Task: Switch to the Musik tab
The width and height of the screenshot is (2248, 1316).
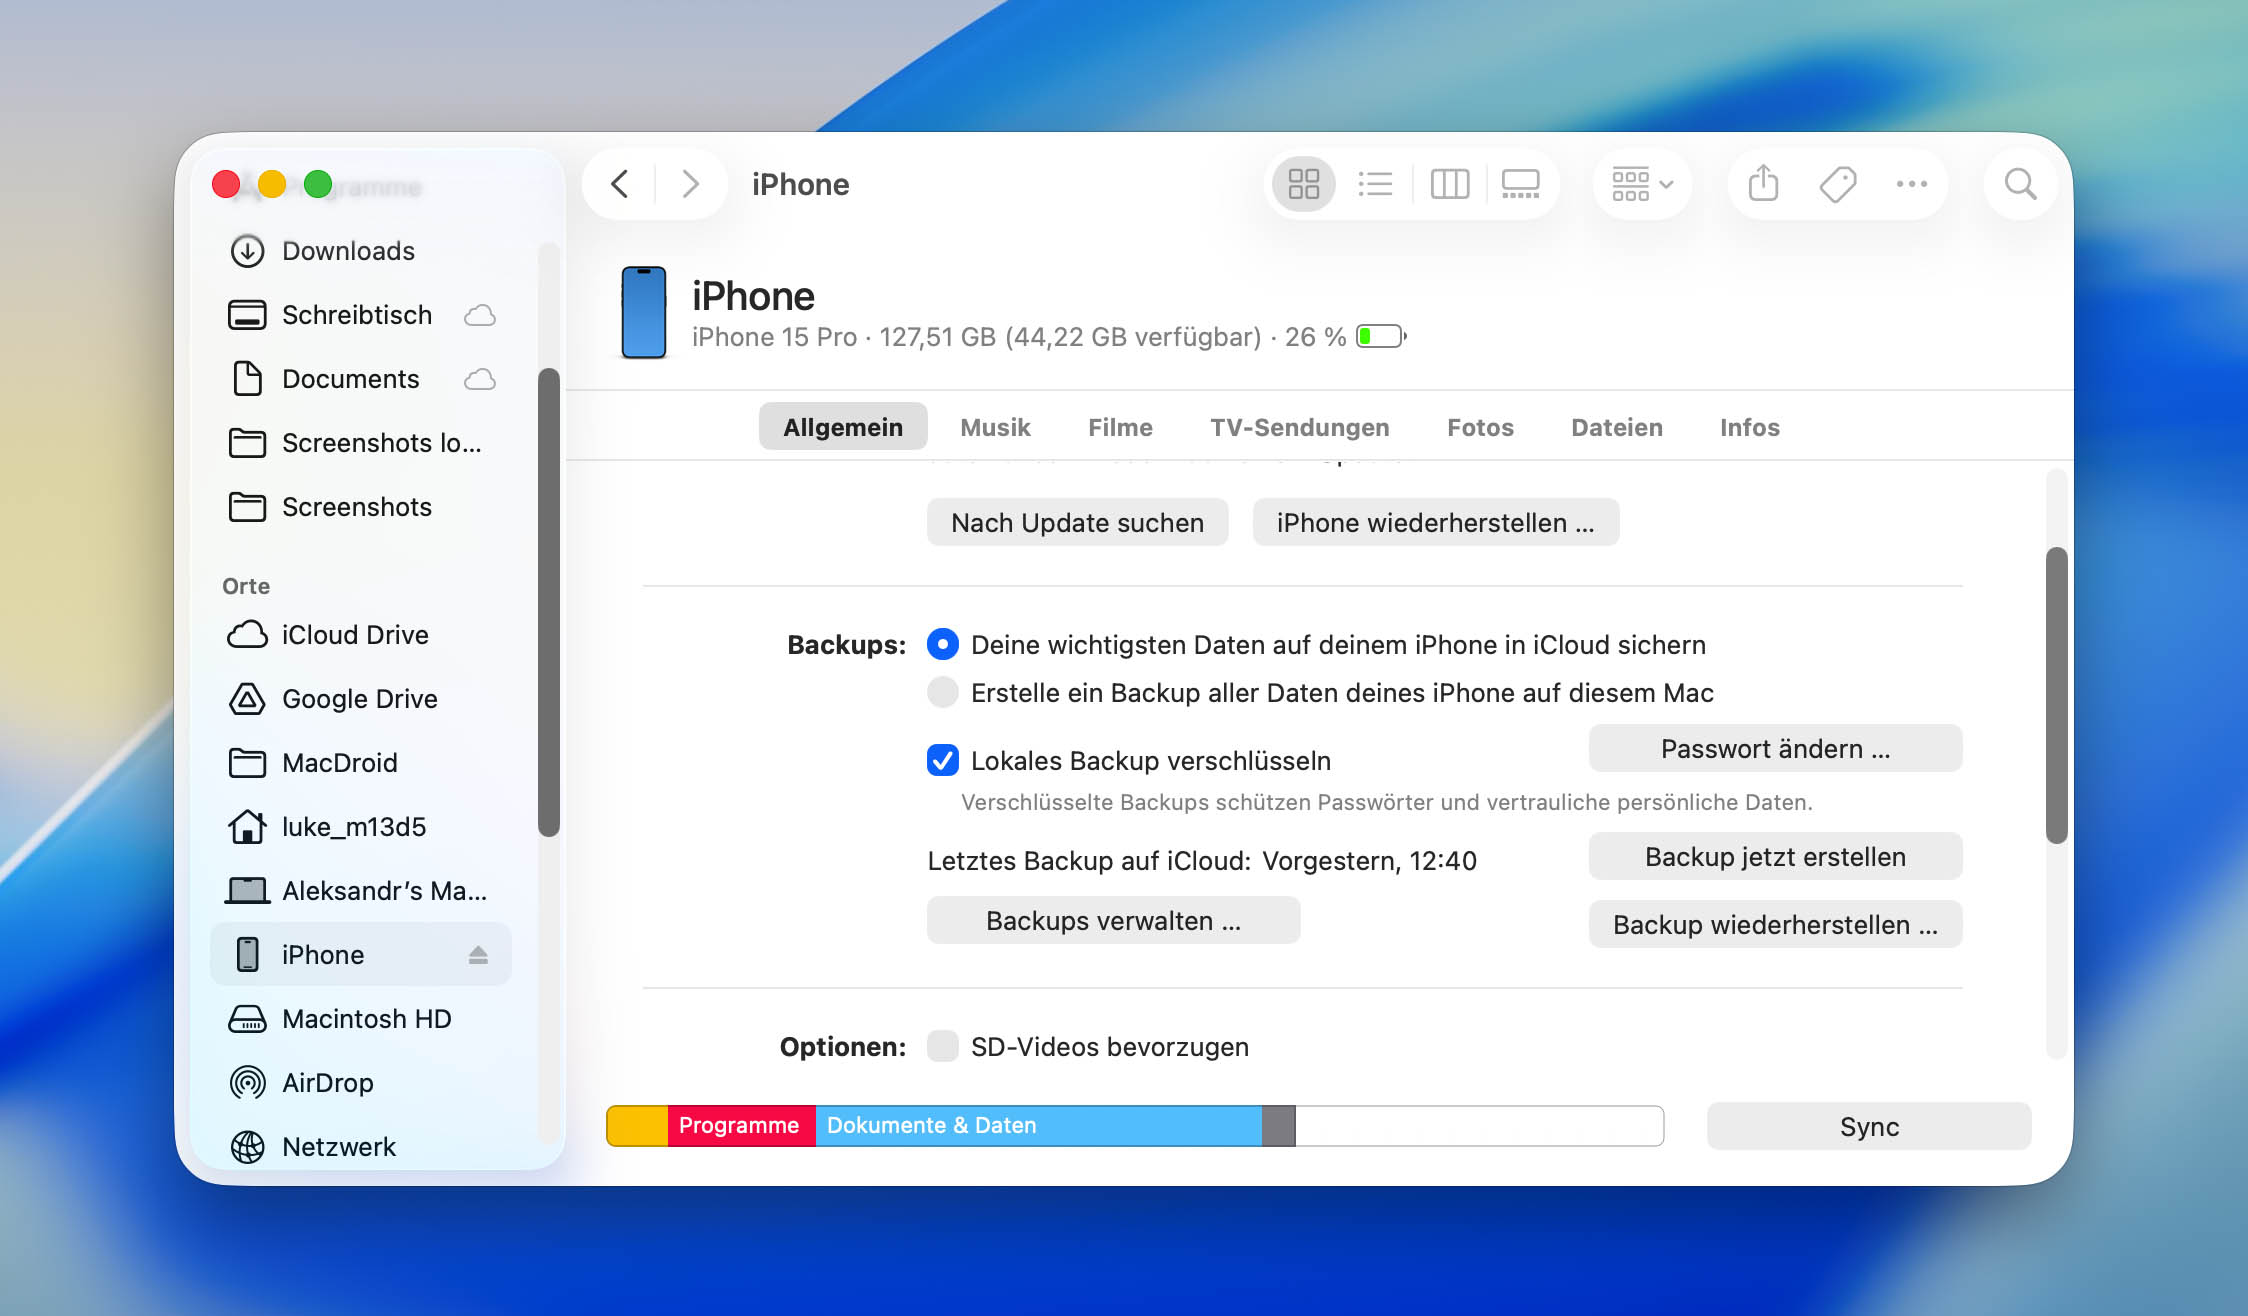Action: (995, 427)
